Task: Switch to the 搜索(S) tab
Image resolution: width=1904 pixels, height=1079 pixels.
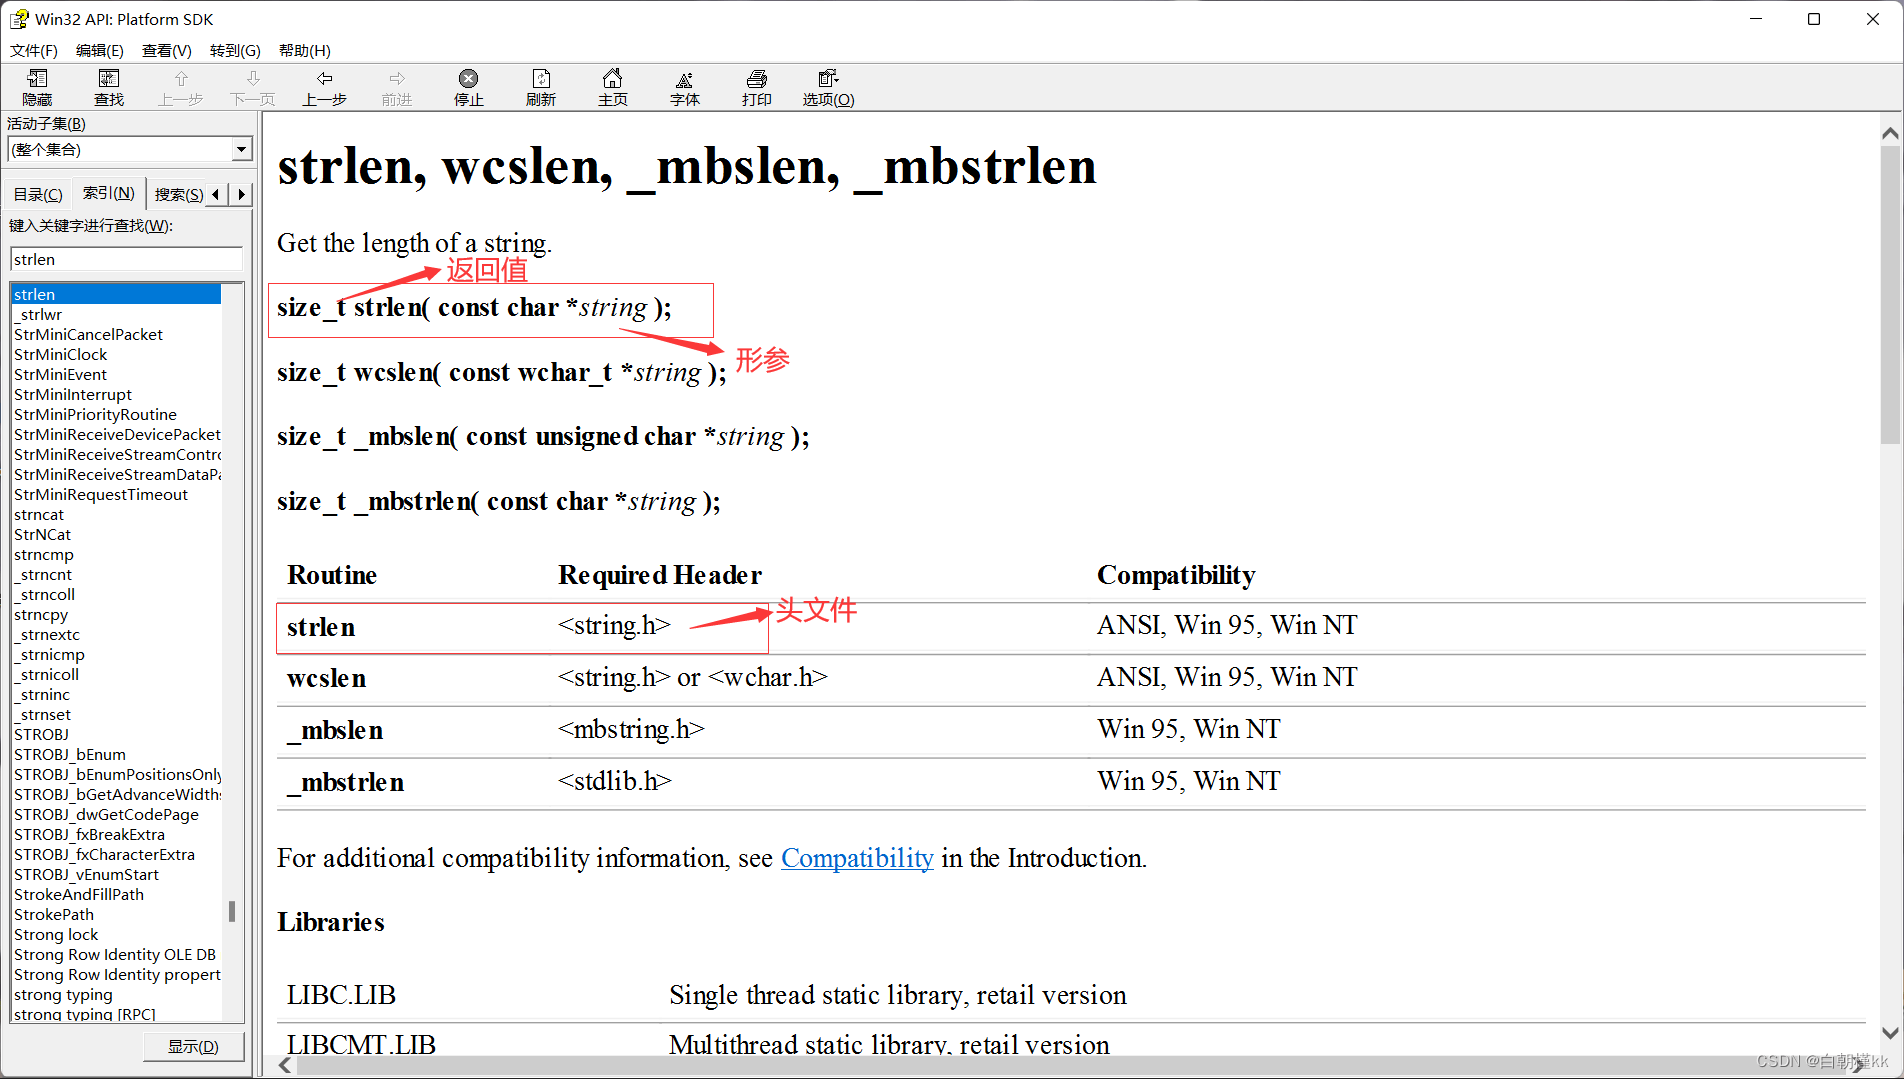Action: tap(178, 194)
